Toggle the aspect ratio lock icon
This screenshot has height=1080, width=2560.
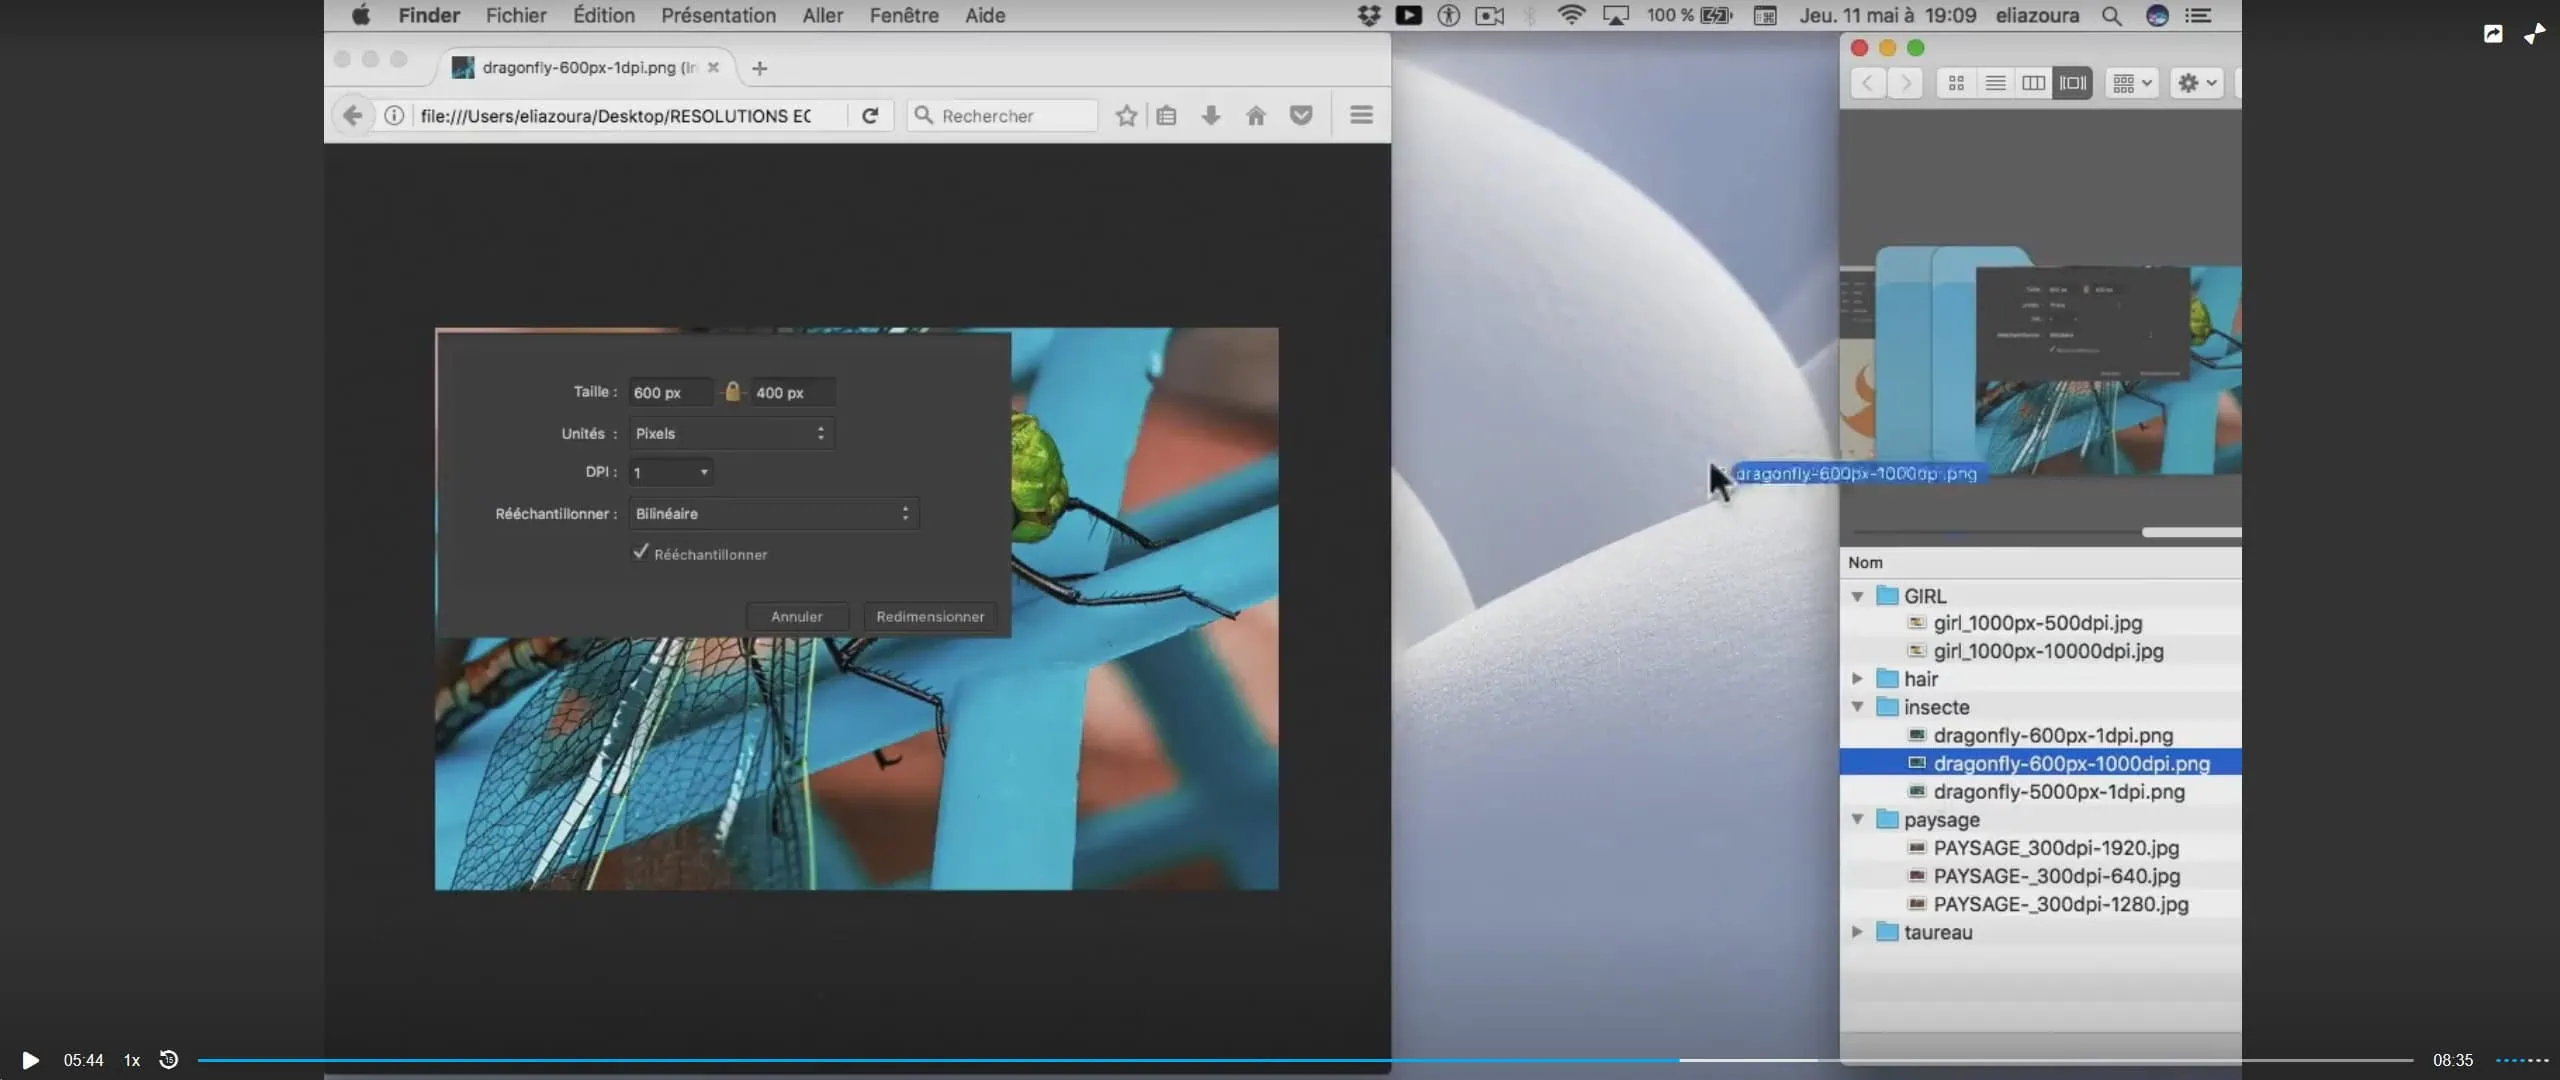point(733,392)
